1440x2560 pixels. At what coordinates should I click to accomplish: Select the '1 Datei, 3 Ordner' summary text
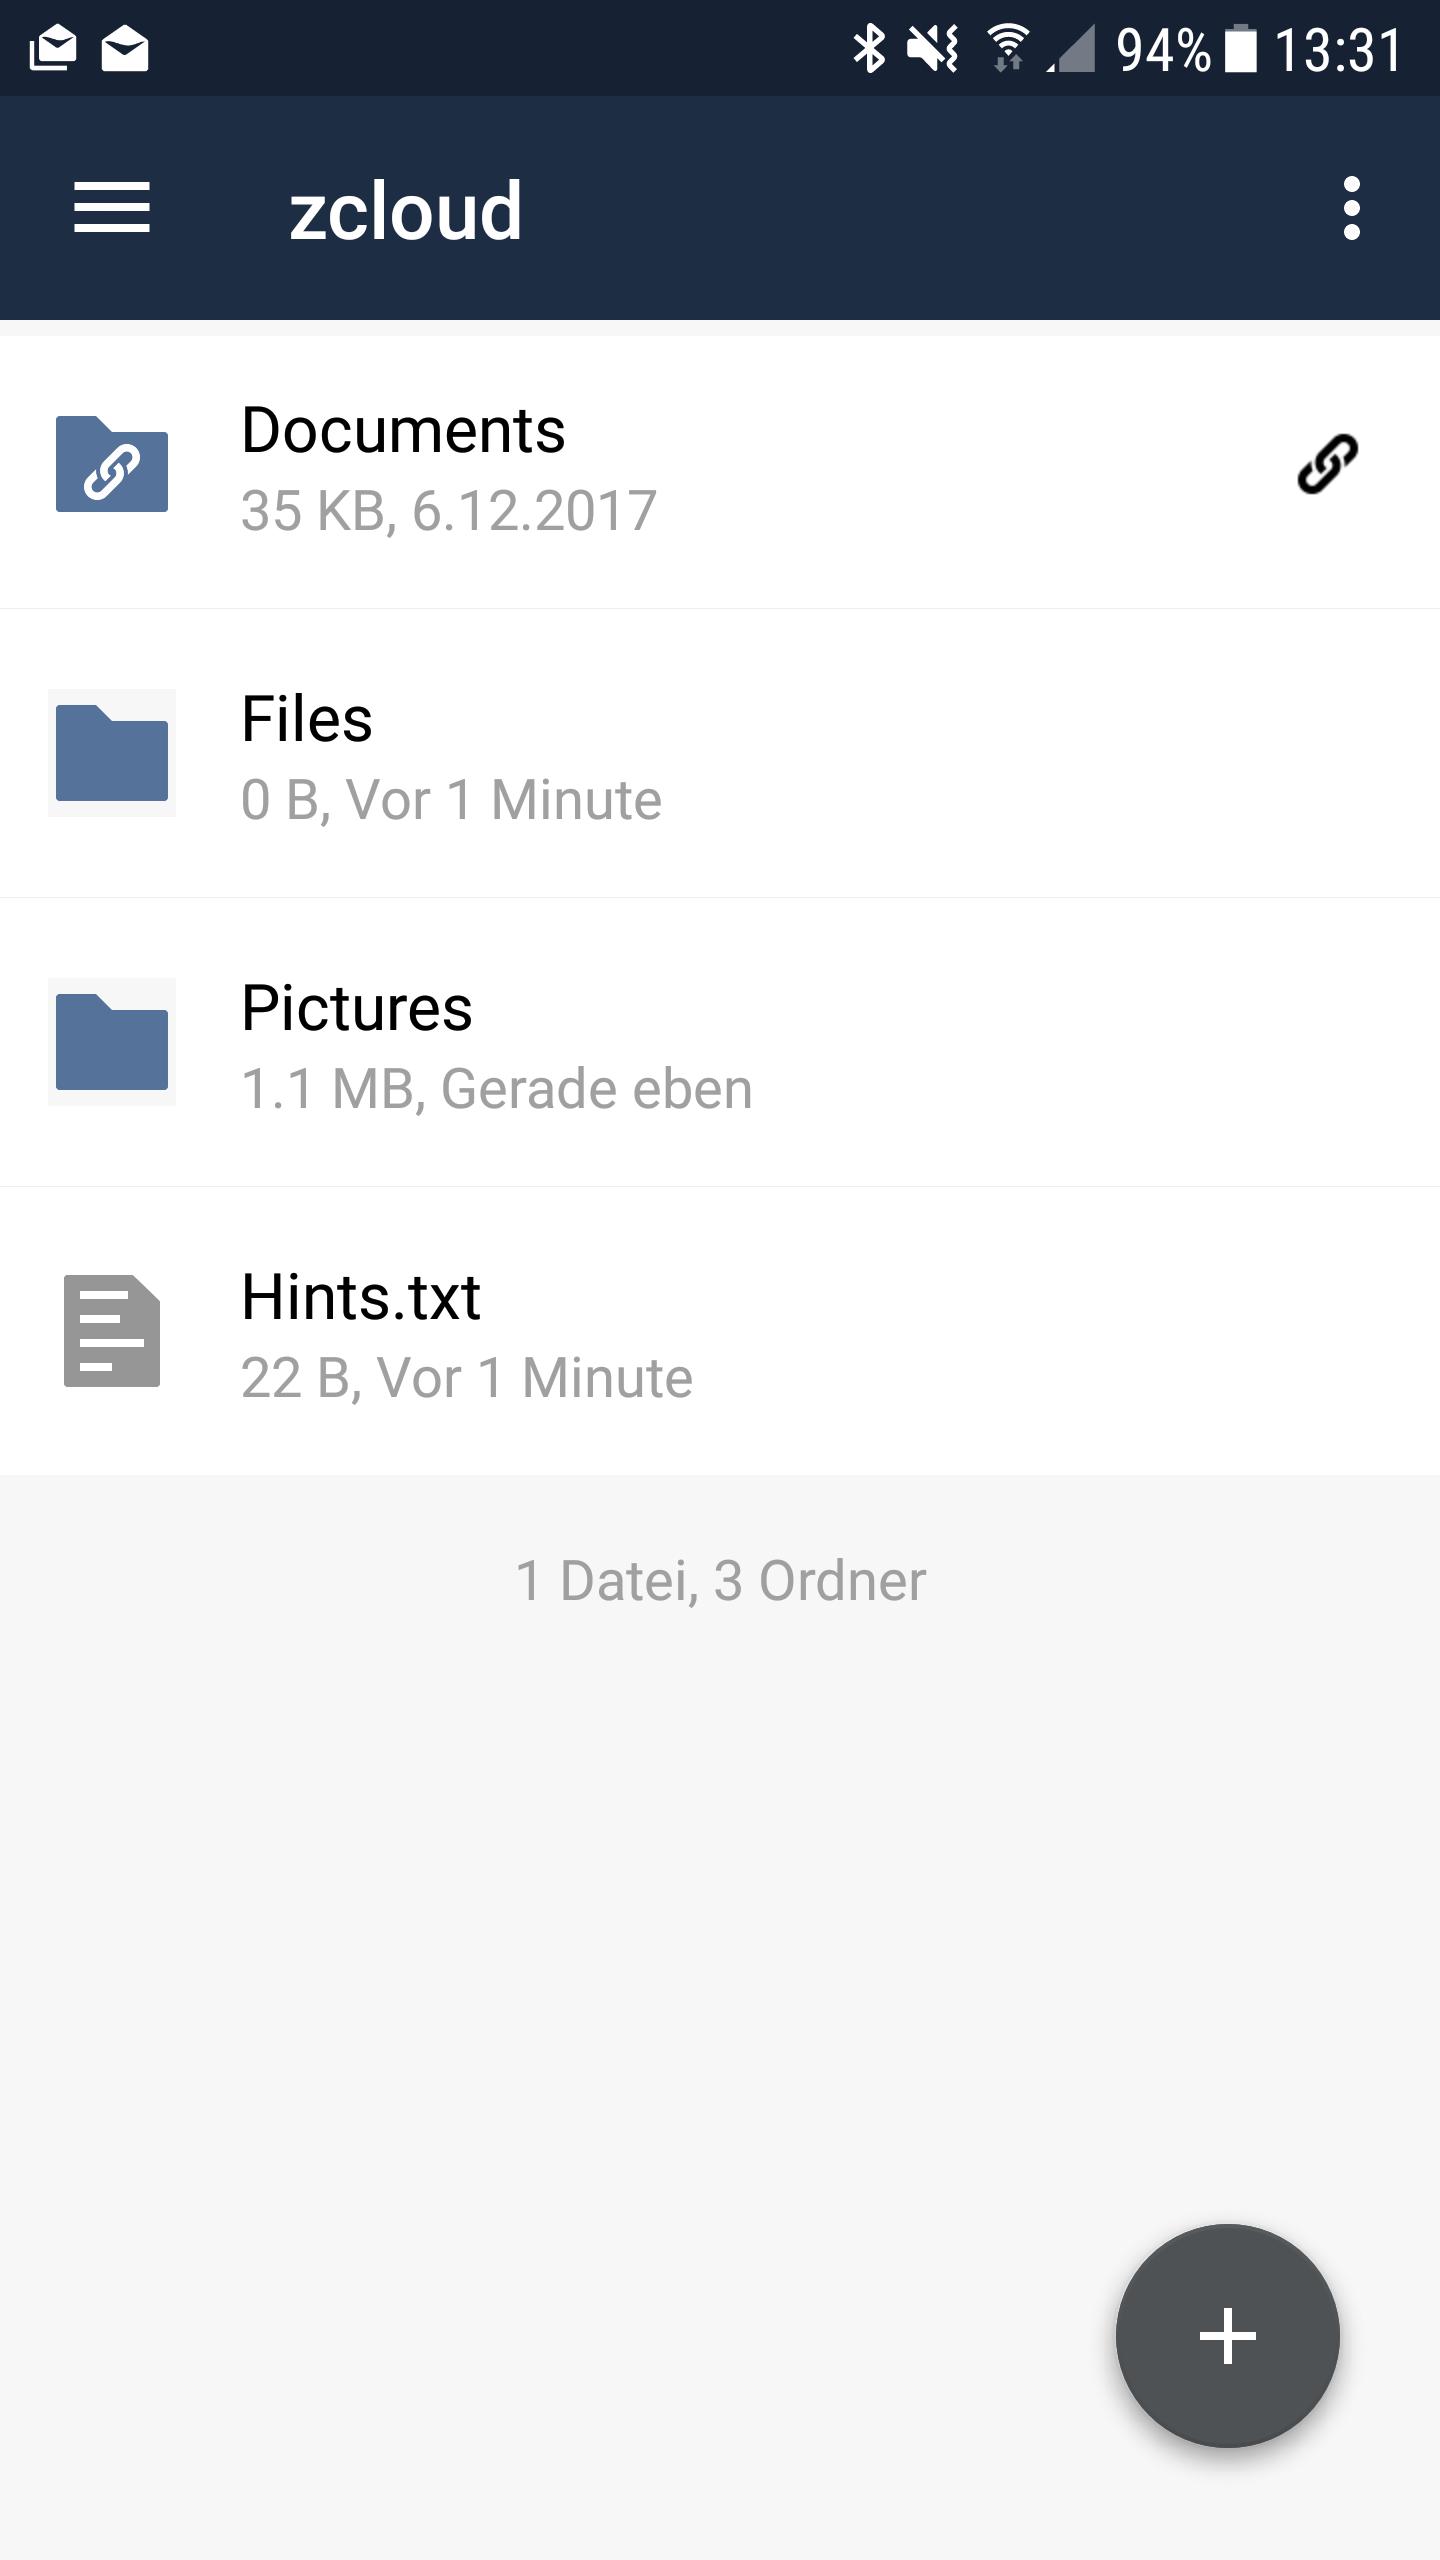(720, 1581)
